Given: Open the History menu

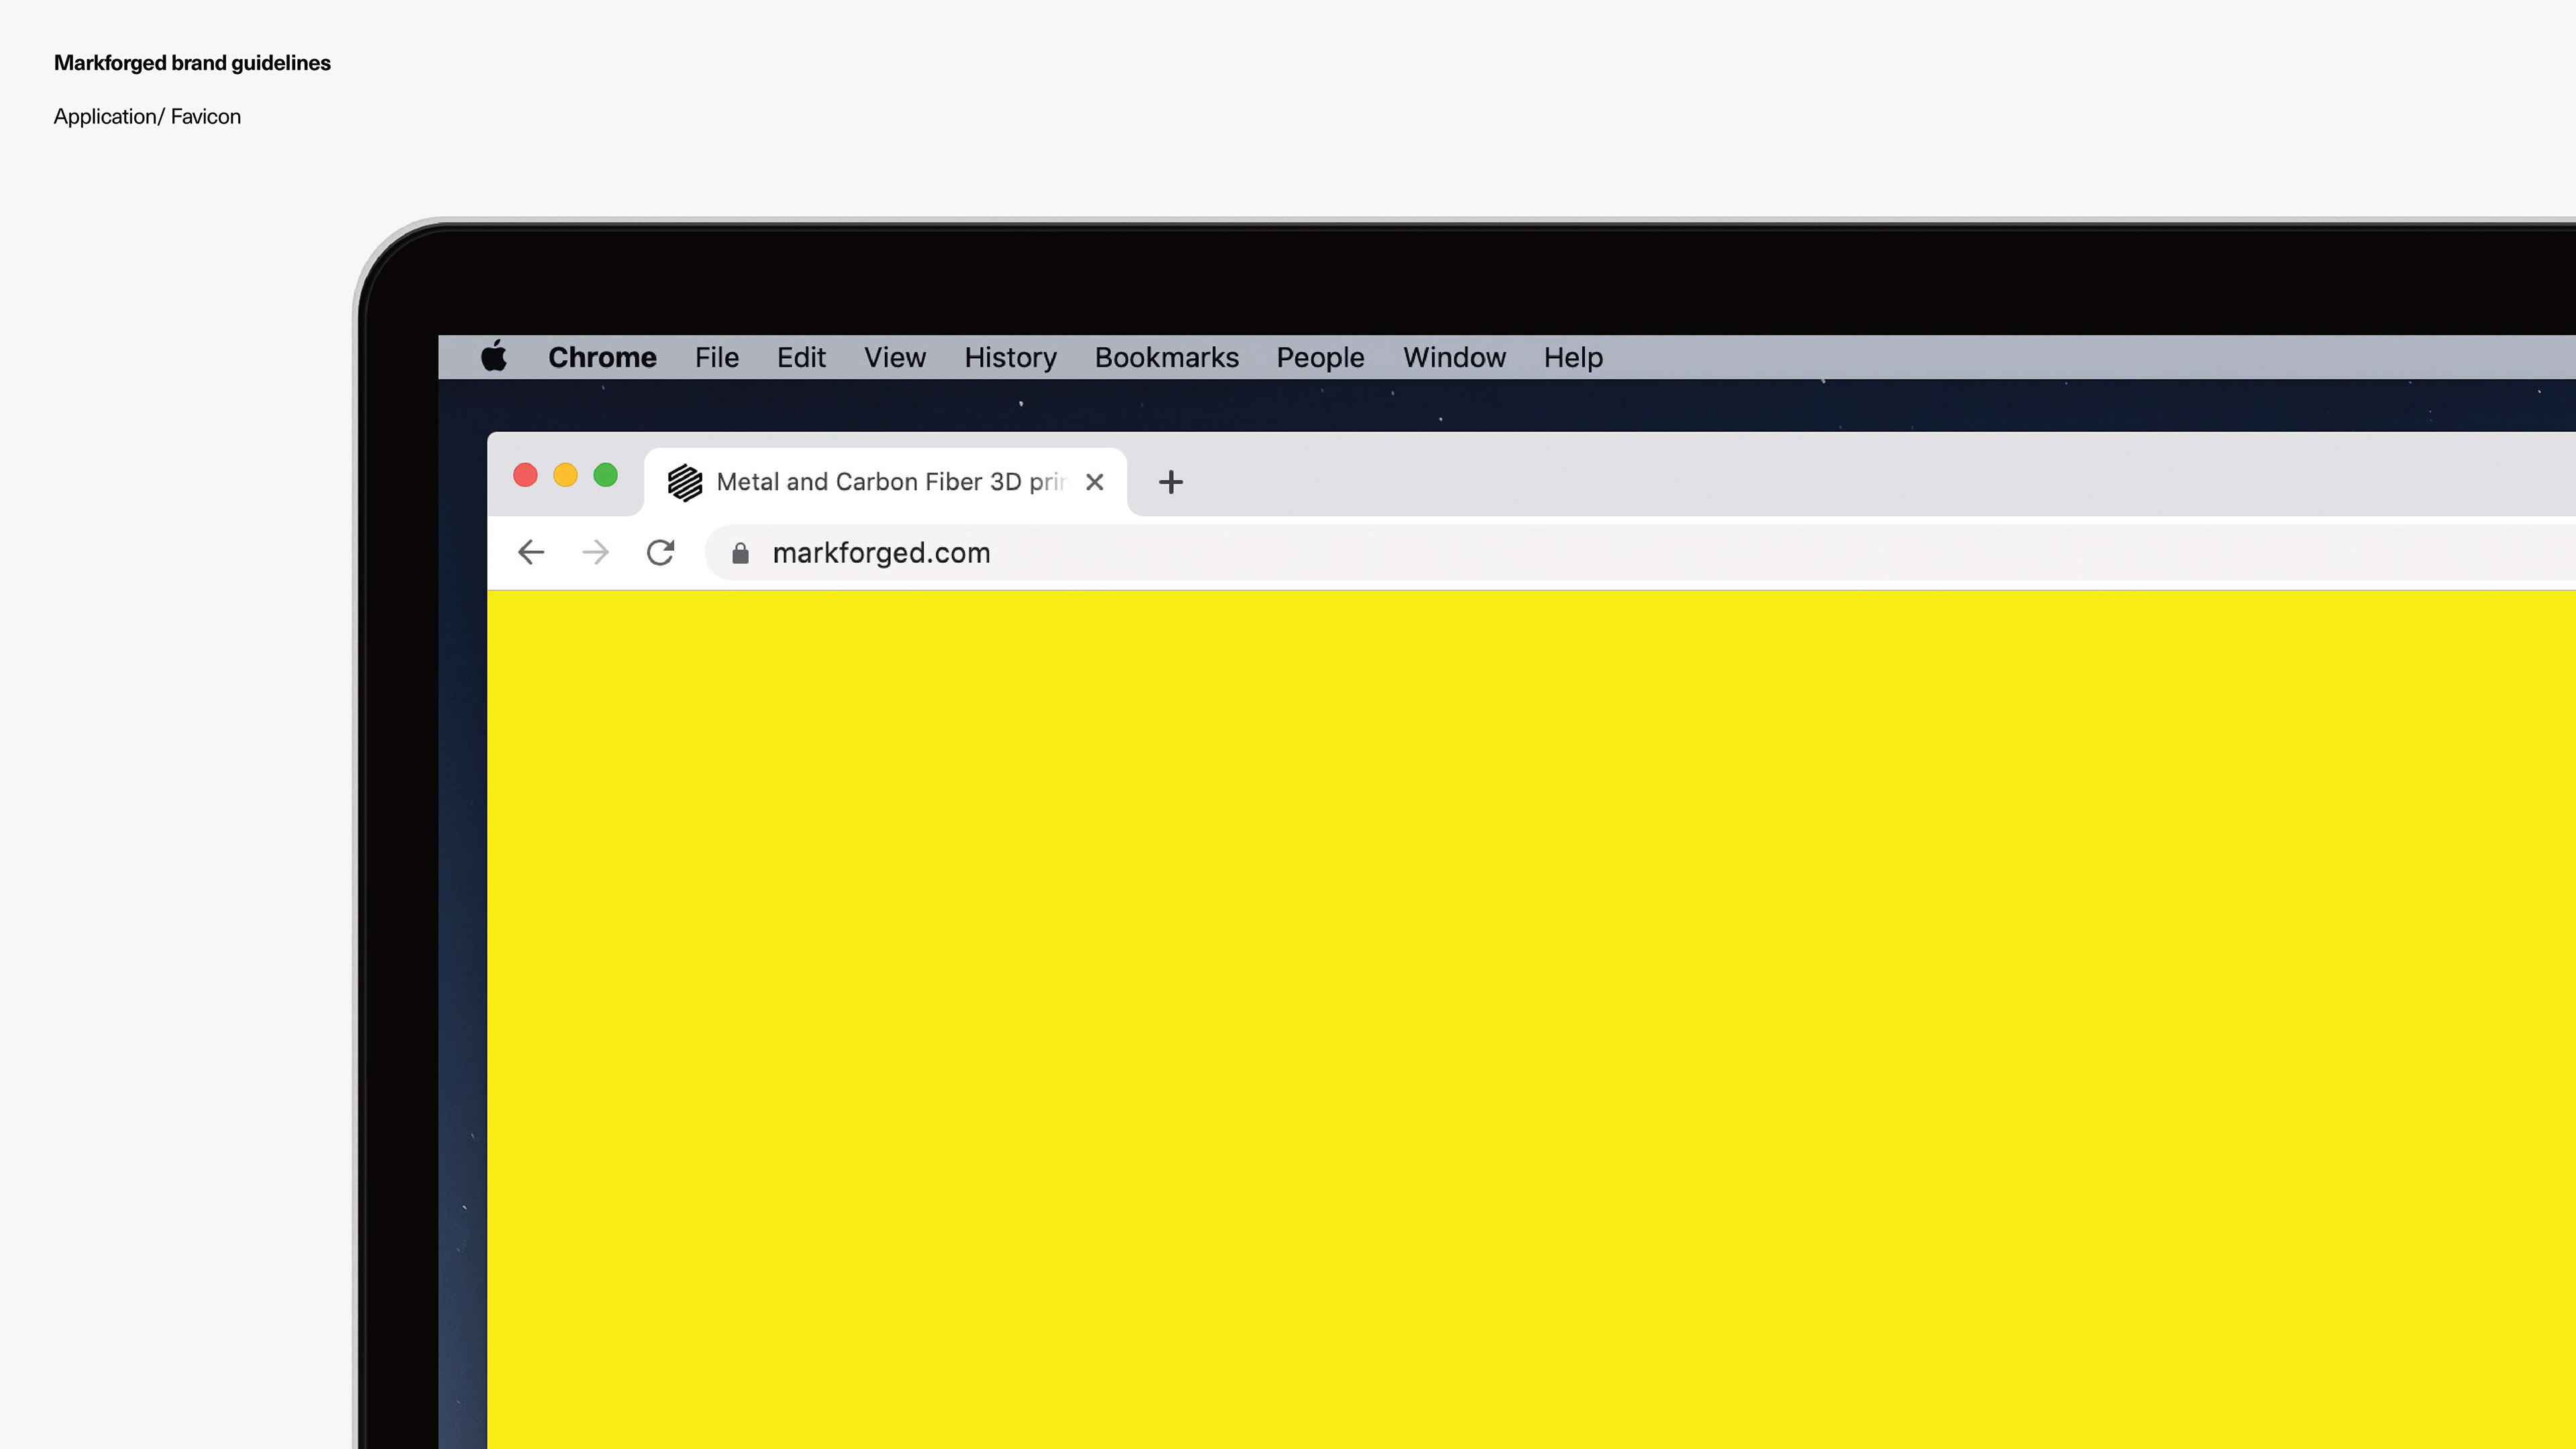Looking at the screenshot, I should 1010,357.
